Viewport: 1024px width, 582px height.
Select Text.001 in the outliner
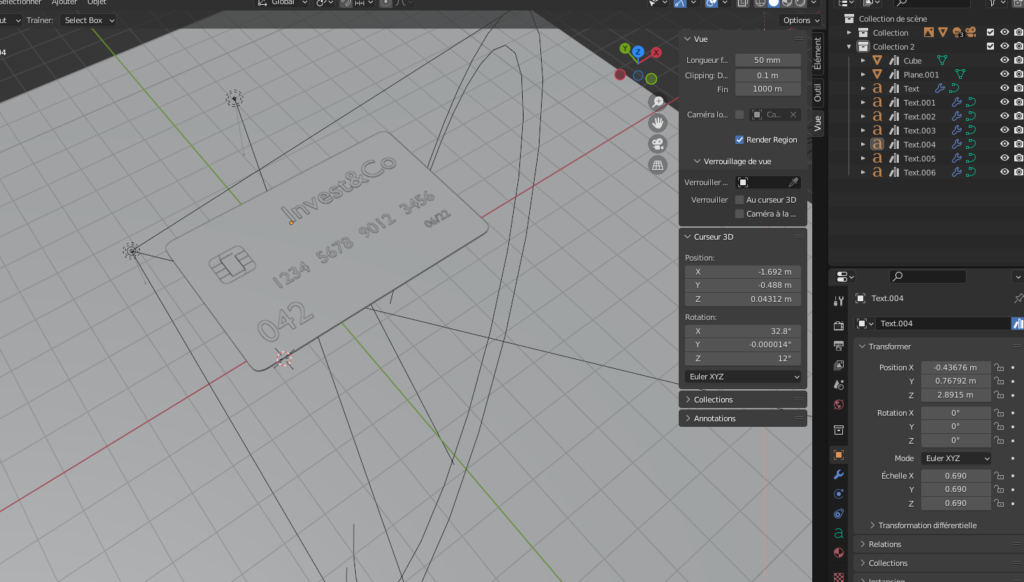click(x=920, y=103)
